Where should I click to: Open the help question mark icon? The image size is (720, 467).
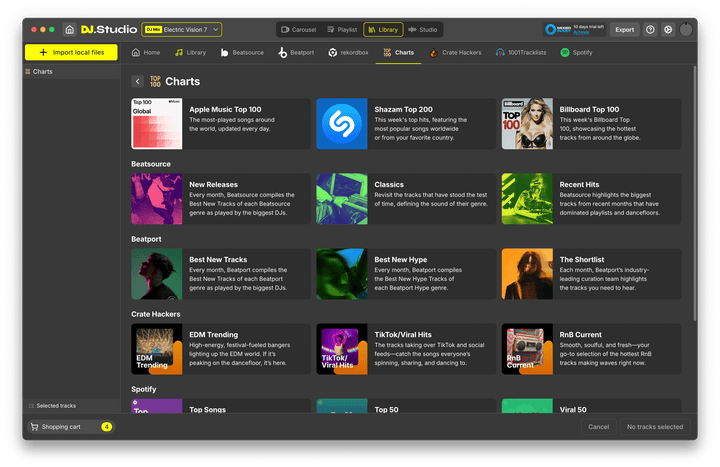click(x=650, y=30)
